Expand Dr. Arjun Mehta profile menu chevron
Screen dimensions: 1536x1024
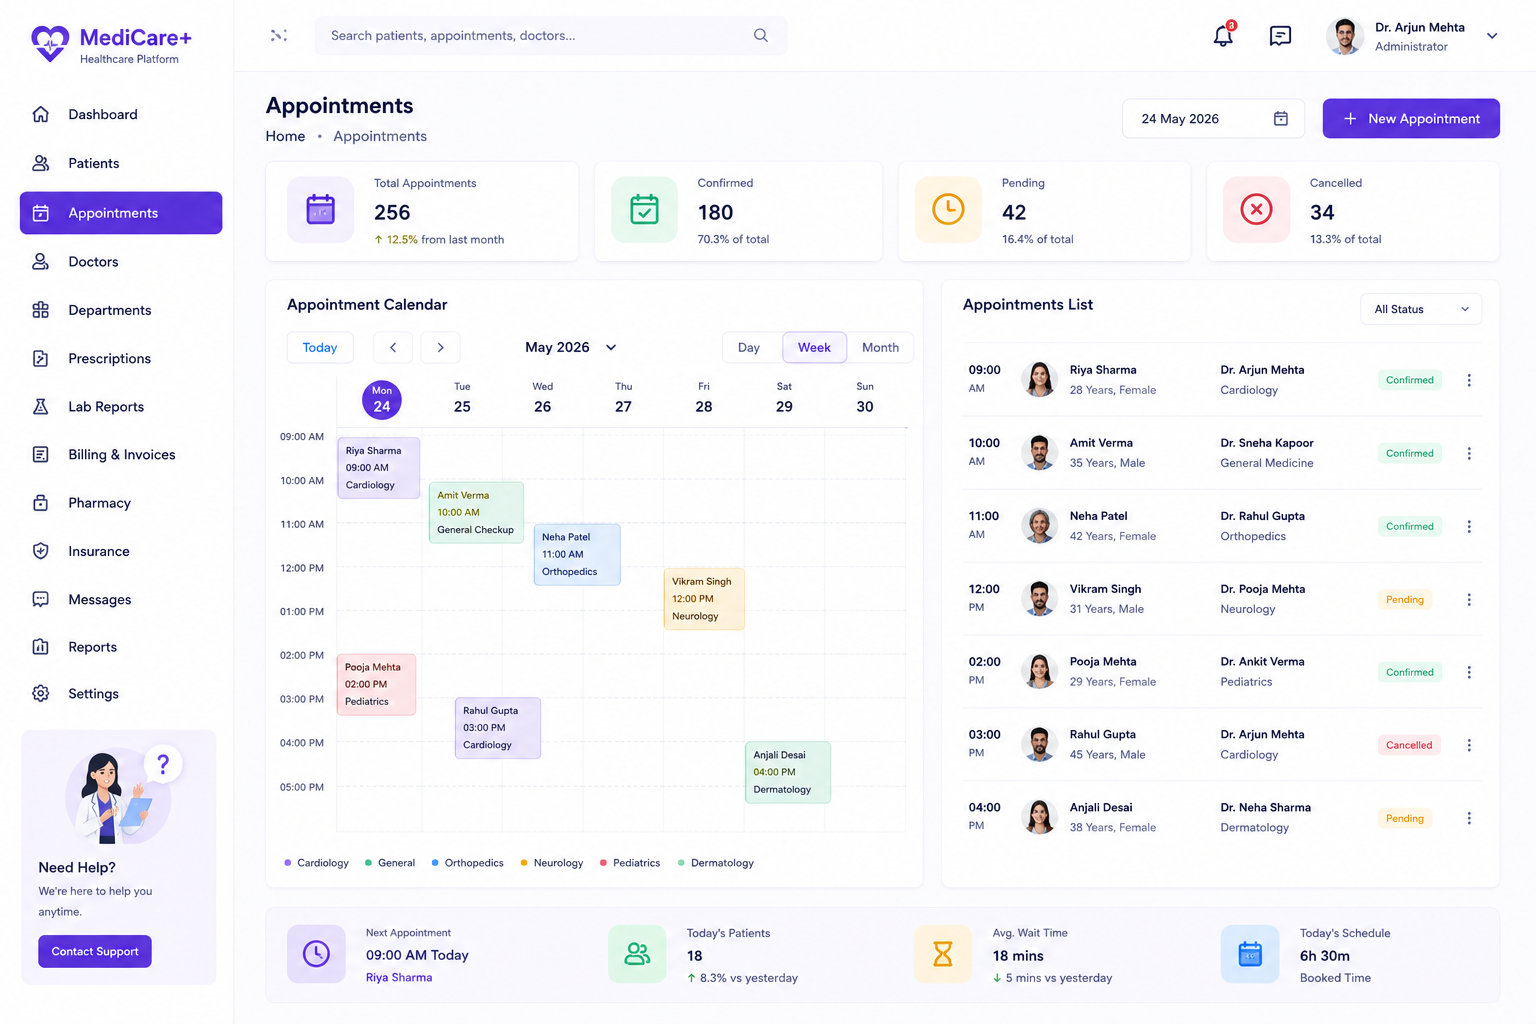click(1492, 36)
